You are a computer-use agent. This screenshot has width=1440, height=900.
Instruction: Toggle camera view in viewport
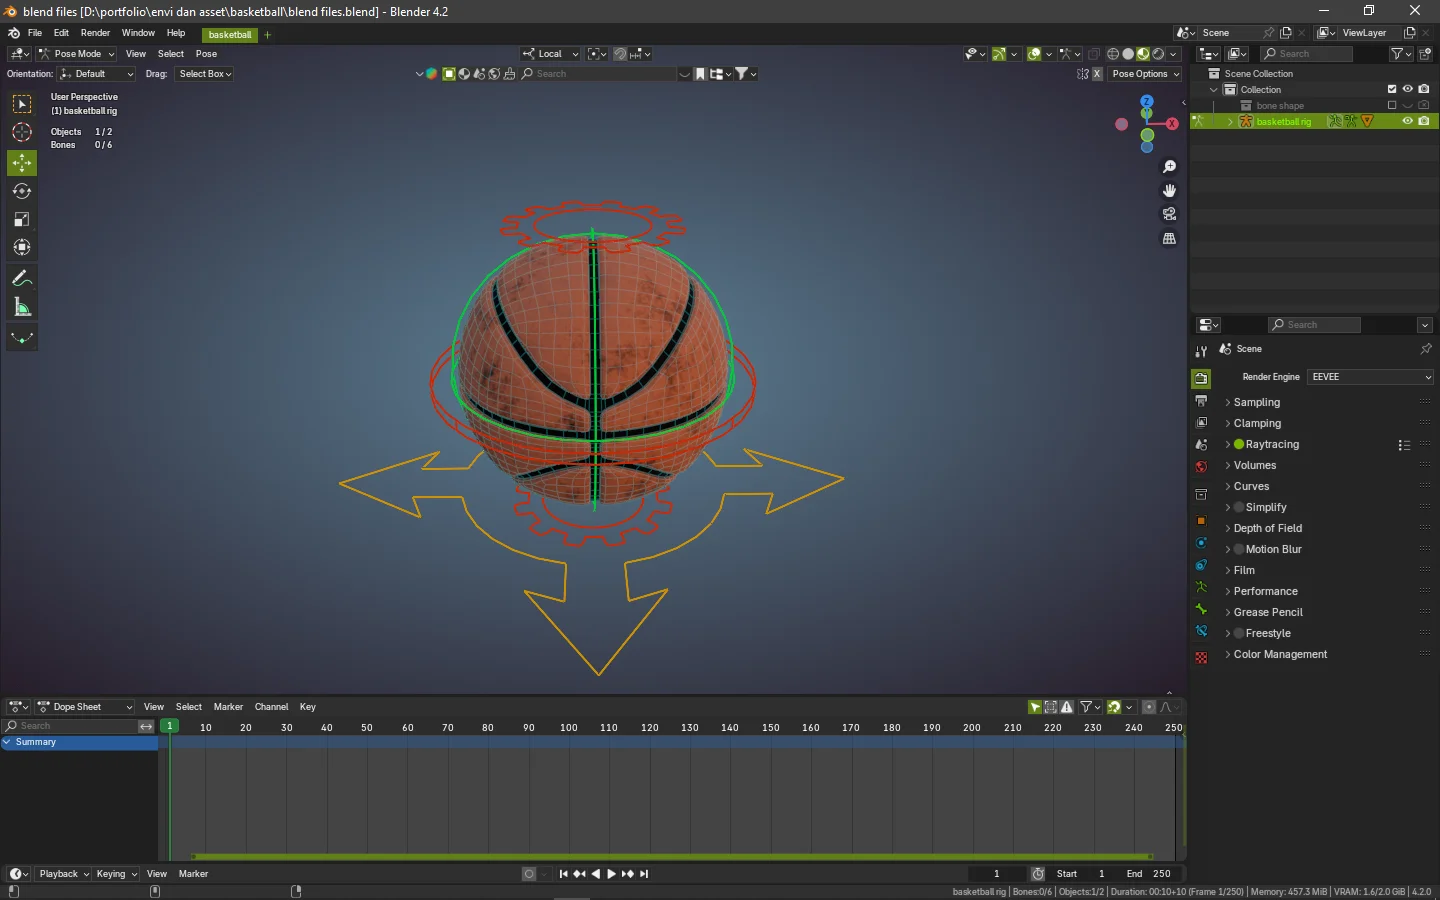tap(1169, 214)
